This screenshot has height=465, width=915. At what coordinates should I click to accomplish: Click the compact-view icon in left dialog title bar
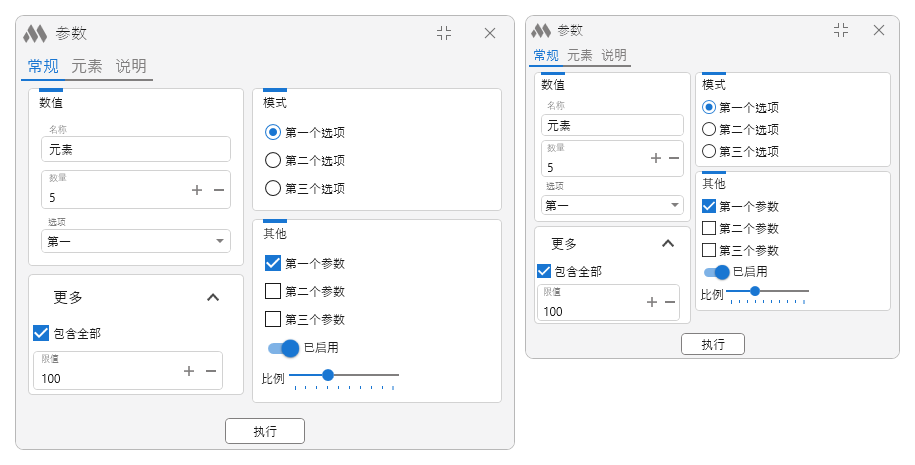(x=444, y=33)
